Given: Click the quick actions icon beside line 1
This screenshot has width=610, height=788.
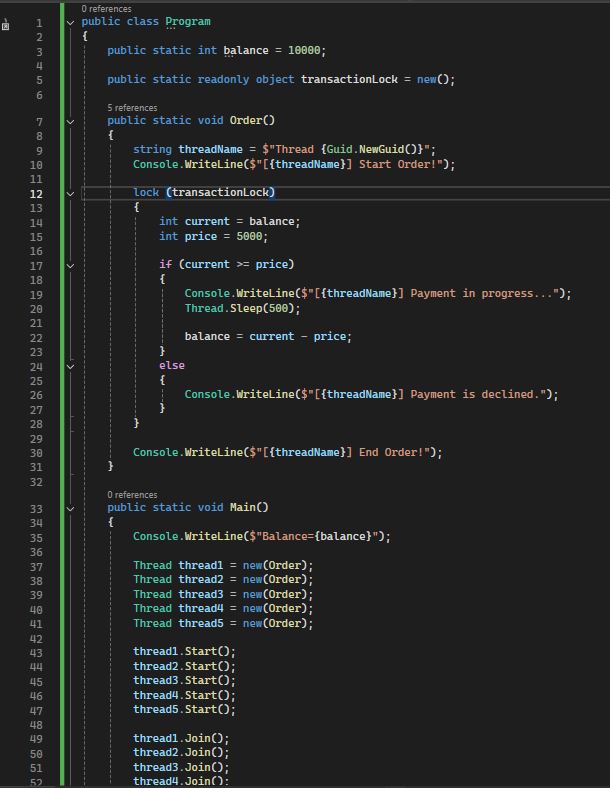Looking at the screenshot, I should (6, 24).
